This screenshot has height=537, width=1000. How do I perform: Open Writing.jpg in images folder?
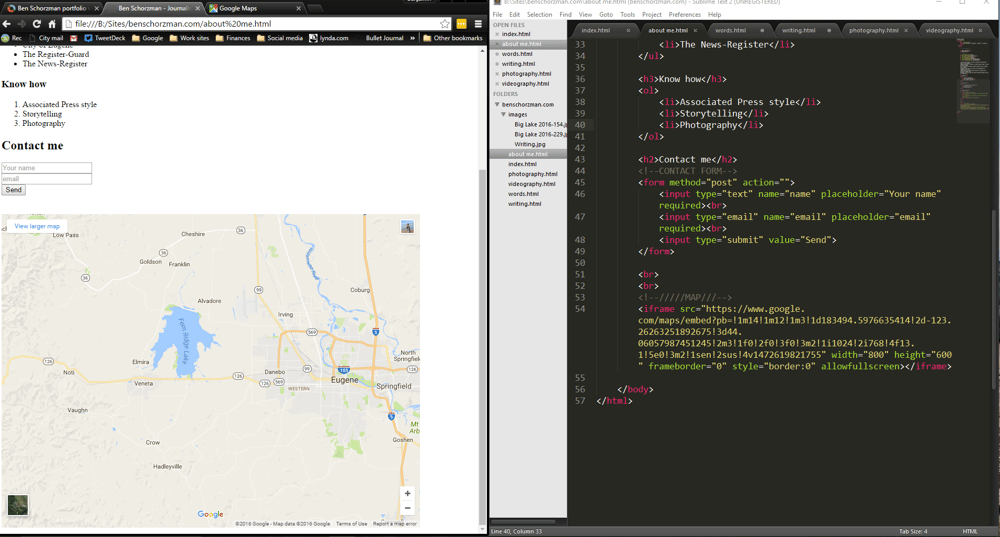pos(528,144)
